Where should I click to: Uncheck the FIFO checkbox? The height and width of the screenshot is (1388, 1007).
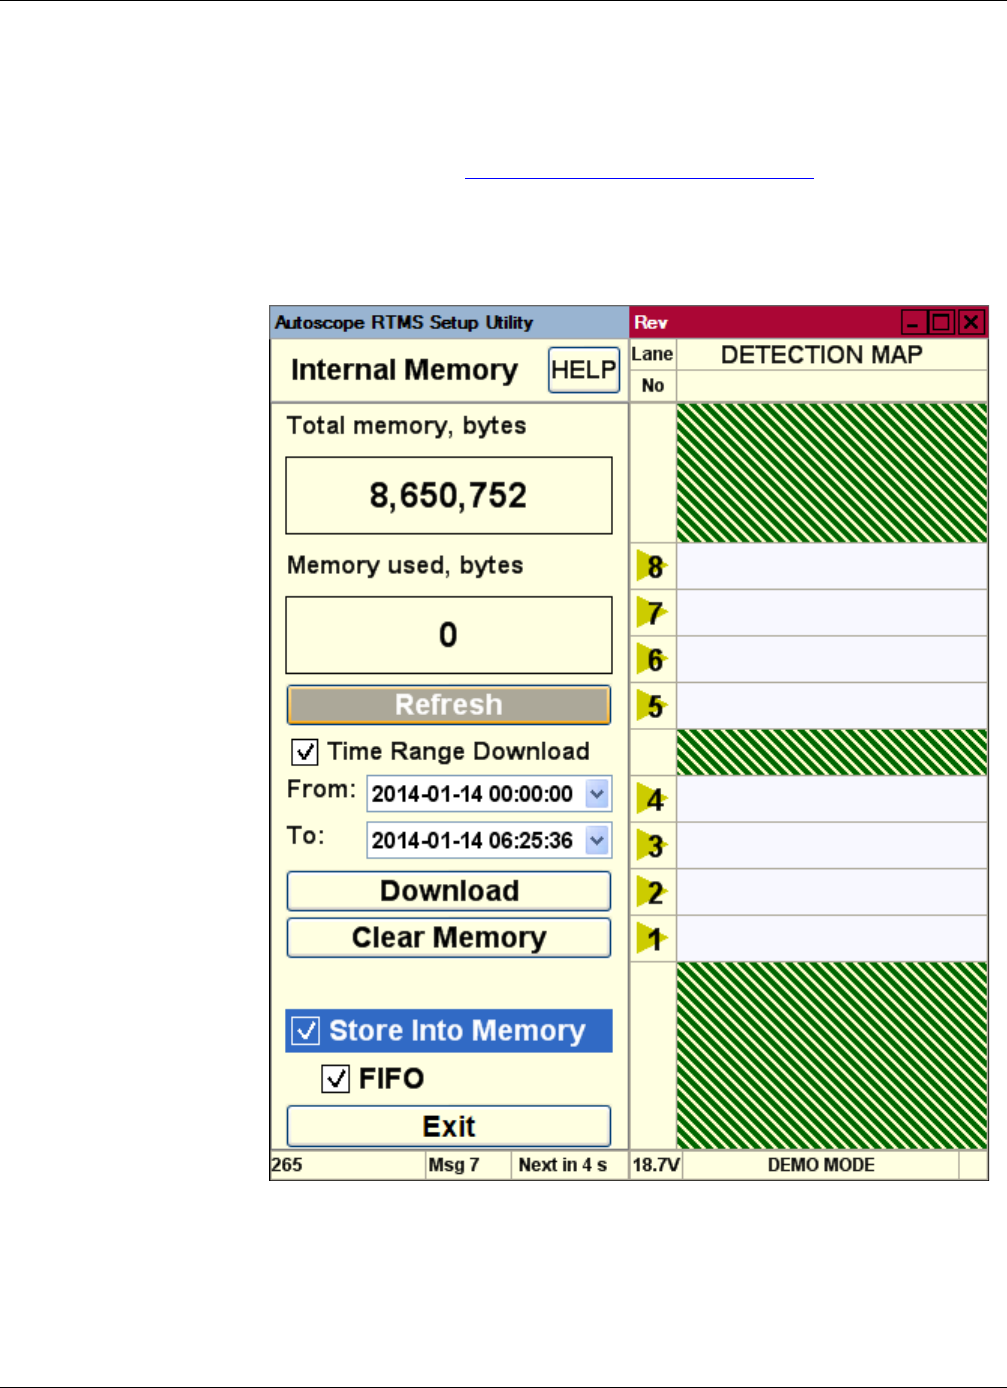coord(336,1079)
